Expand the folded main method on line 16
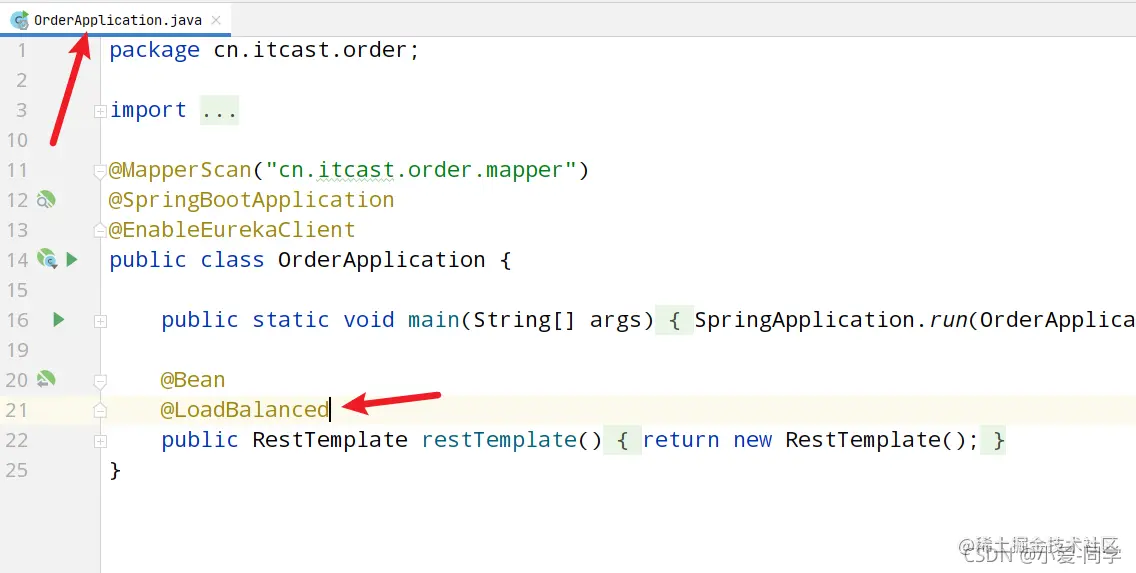1136x573 pixels. 100,321
